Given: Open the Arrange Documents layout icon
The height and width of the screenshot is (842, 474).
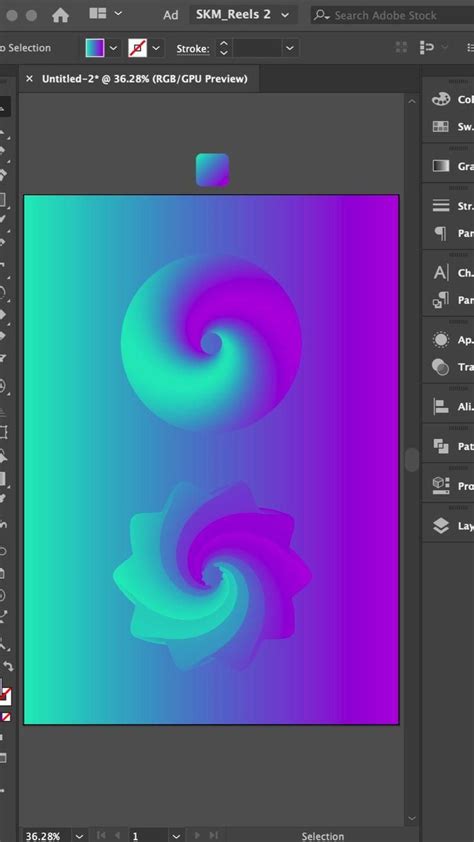Looking at the screenshot, I should point(98,13).
